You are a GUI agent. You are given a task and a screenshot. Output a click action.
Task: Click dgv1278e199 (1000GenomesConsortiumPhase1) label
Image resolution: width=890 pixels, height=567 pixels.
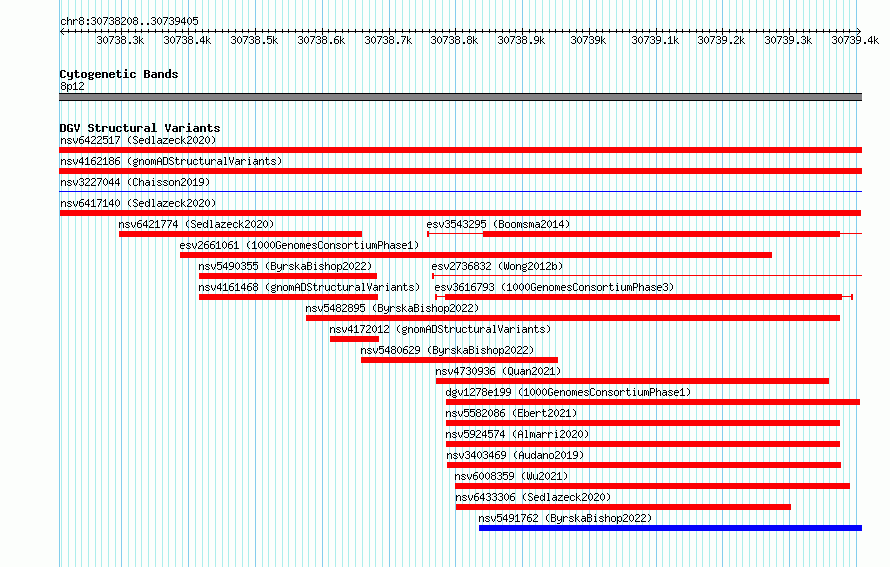click(x=568, y=392)
